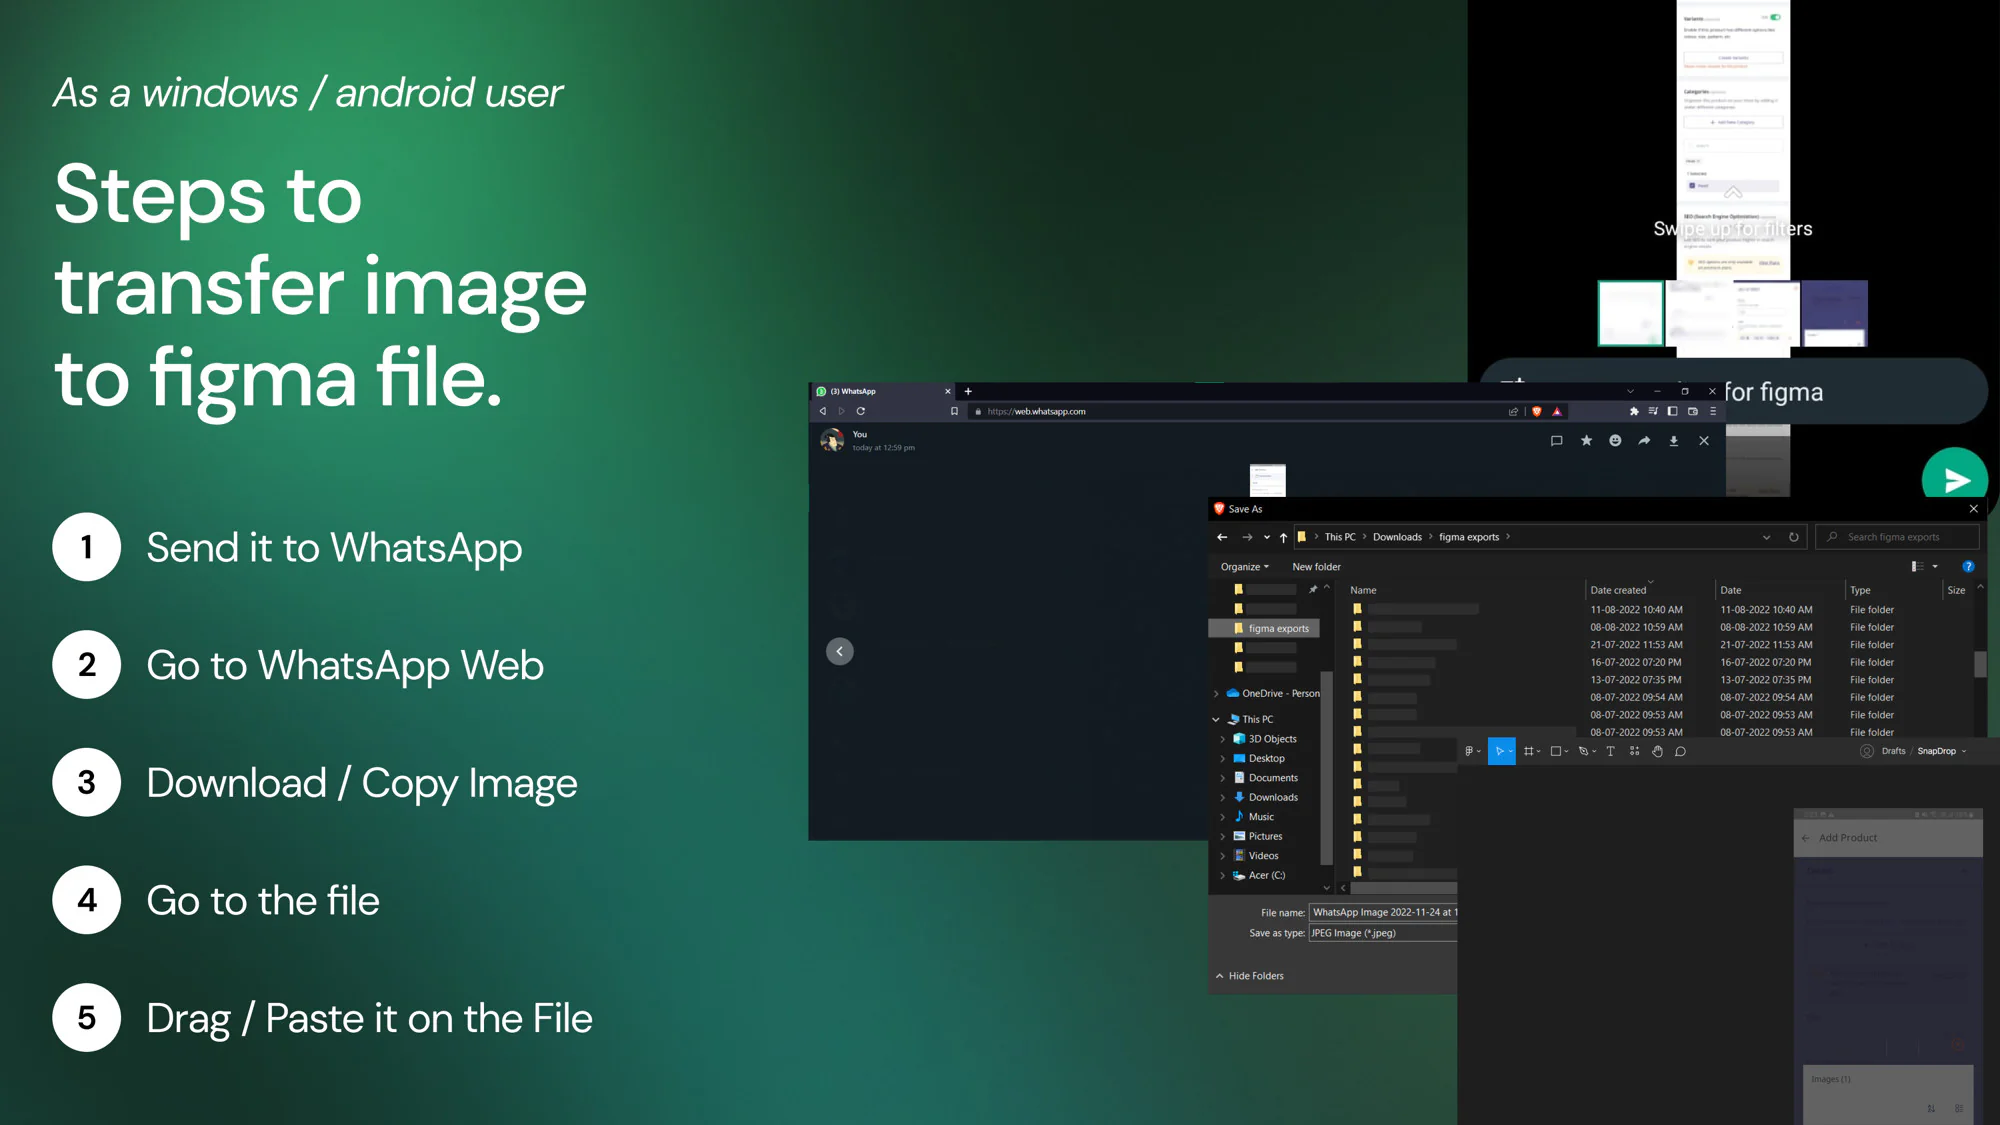Open the Organize dropdown menu

[1244, 567]
